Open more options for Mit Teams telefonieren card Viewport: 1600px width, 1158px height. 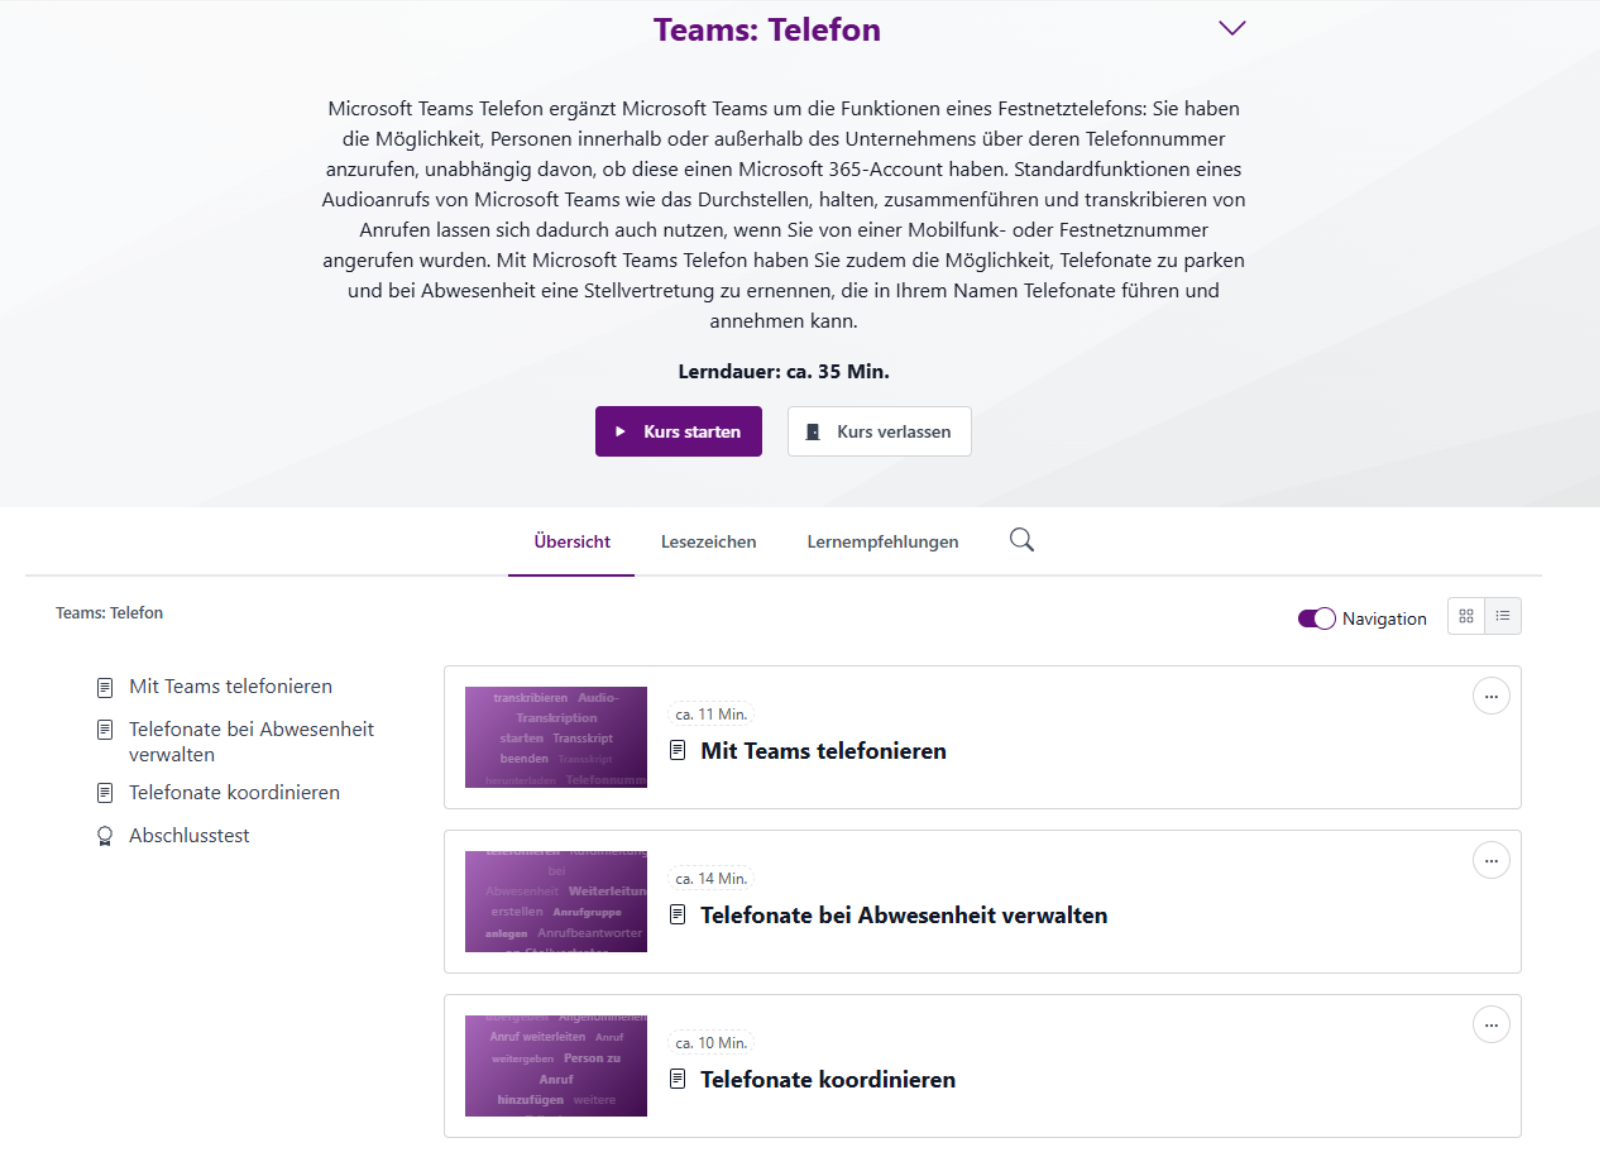click(x=1491, y=696)
